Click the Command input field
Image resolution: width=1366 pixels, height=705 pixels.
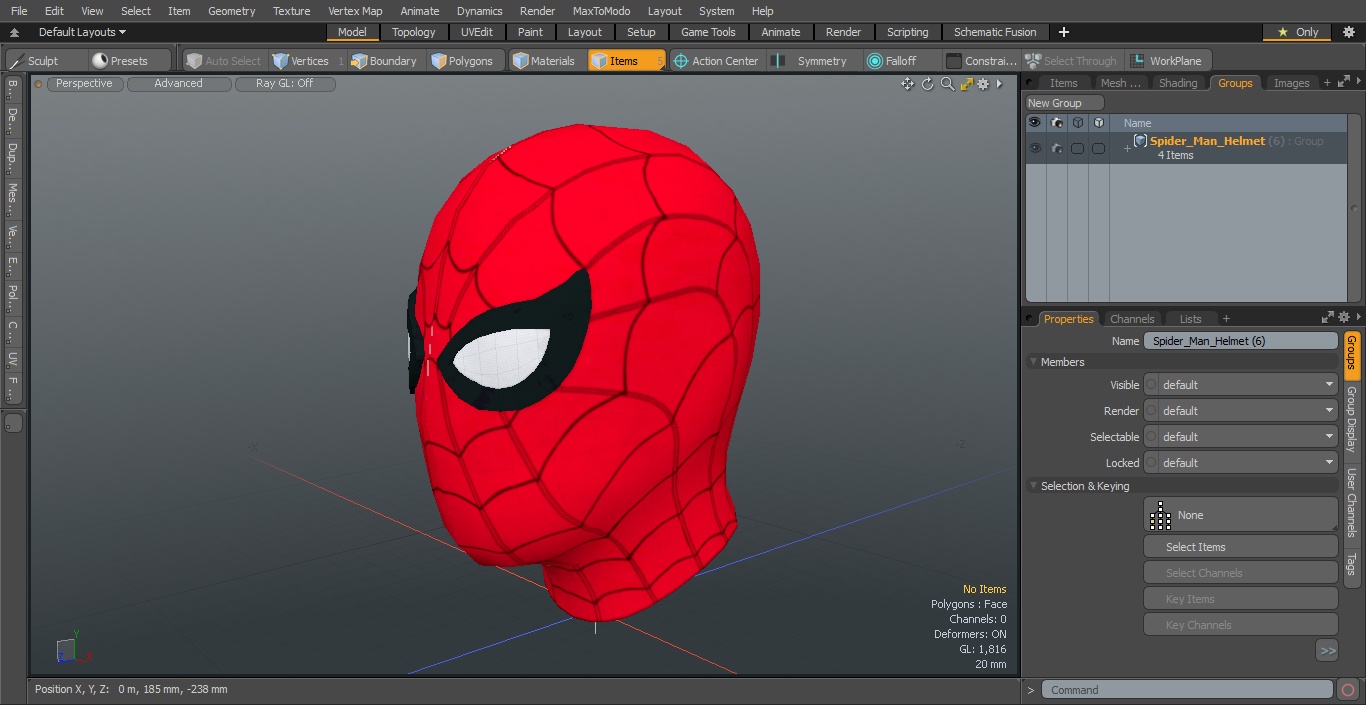pyautogui.click(x=1186, y=690)
